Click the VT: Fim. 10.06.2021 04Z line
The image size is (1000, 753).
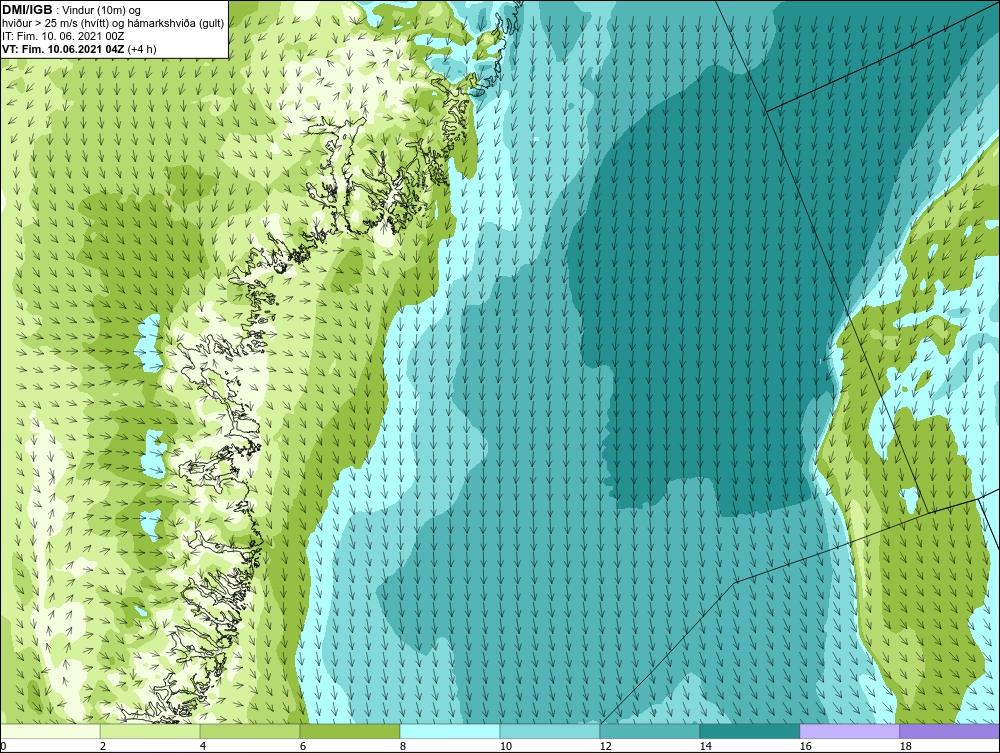(79, 49)
